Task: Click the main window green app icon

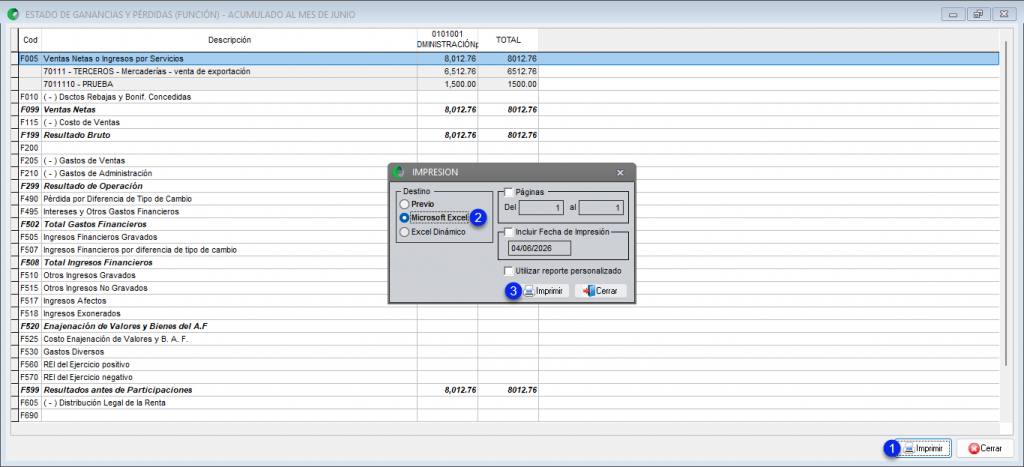Action: (11, 14)
